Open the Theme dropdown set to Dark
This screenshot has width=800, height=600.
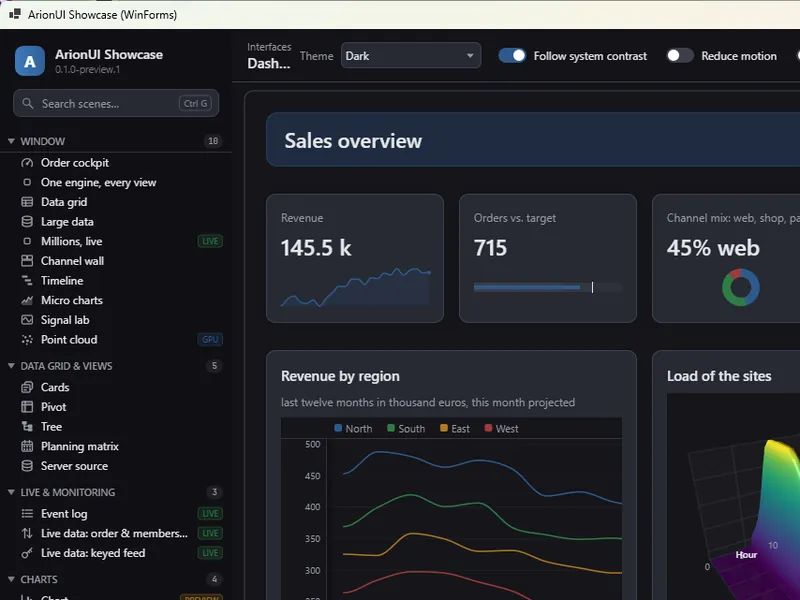411,56
